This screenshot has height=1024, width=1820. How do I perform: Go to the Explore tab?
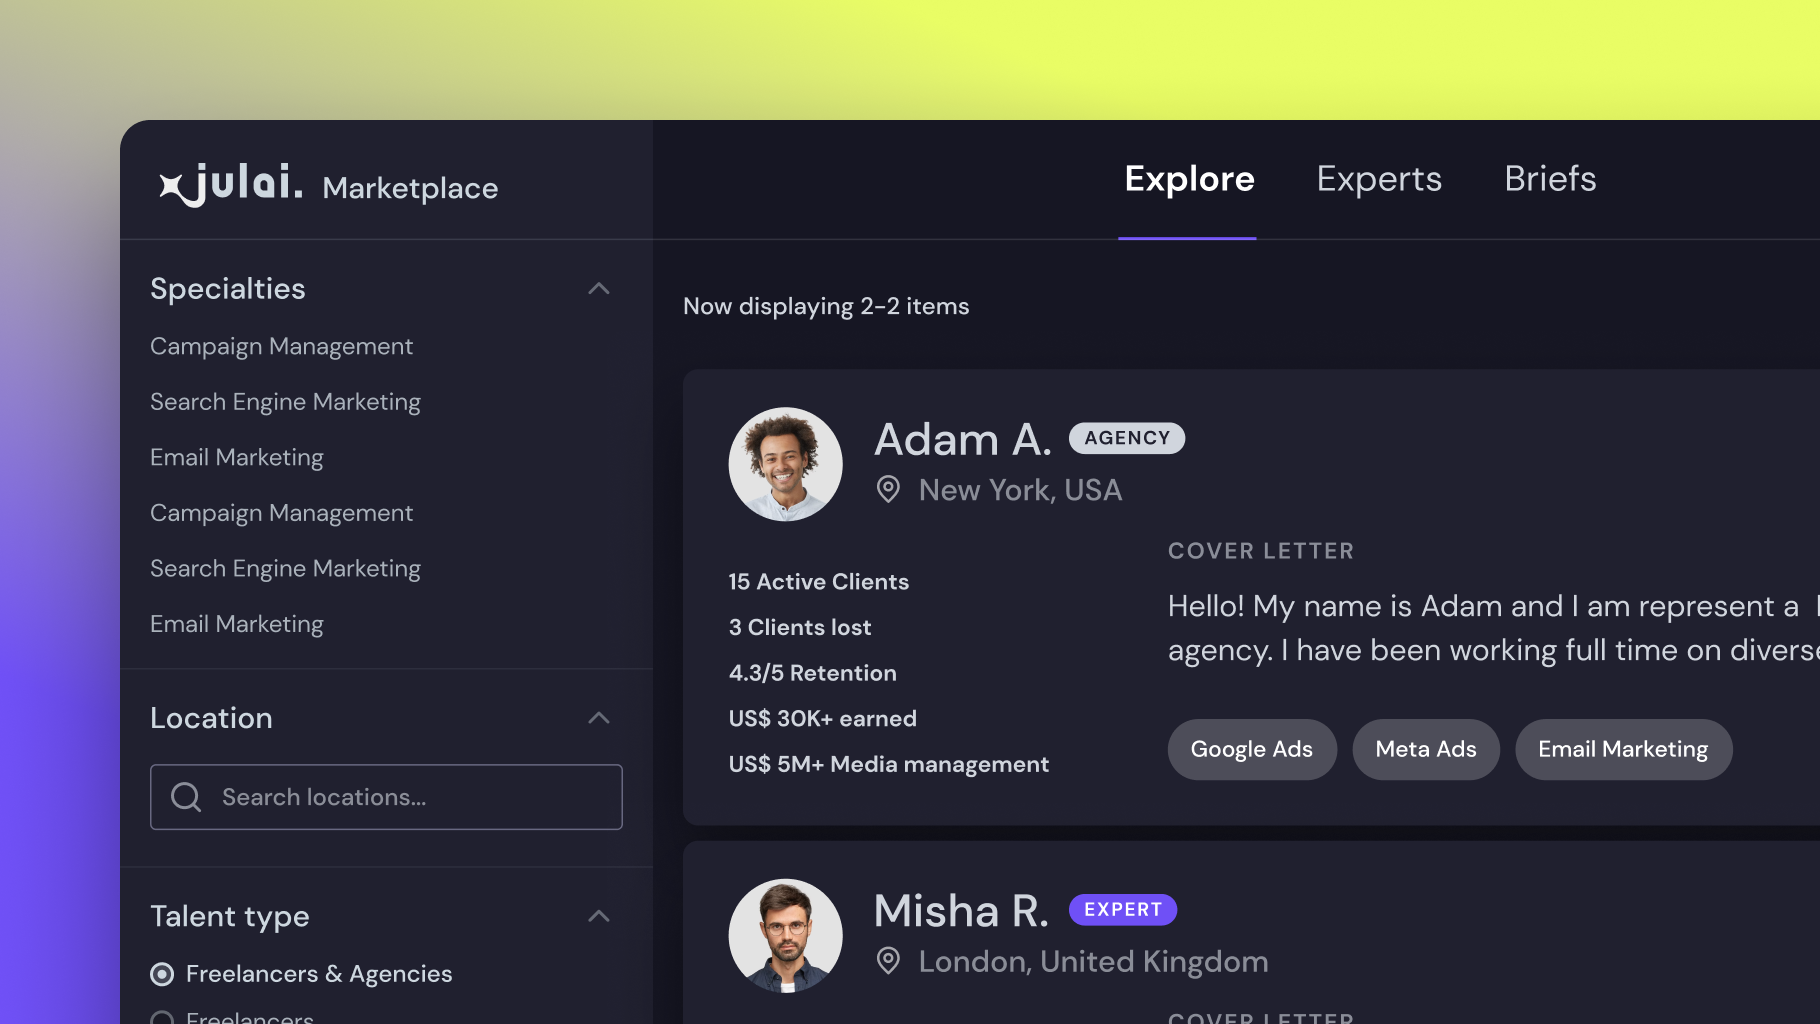pos(1189,179)
